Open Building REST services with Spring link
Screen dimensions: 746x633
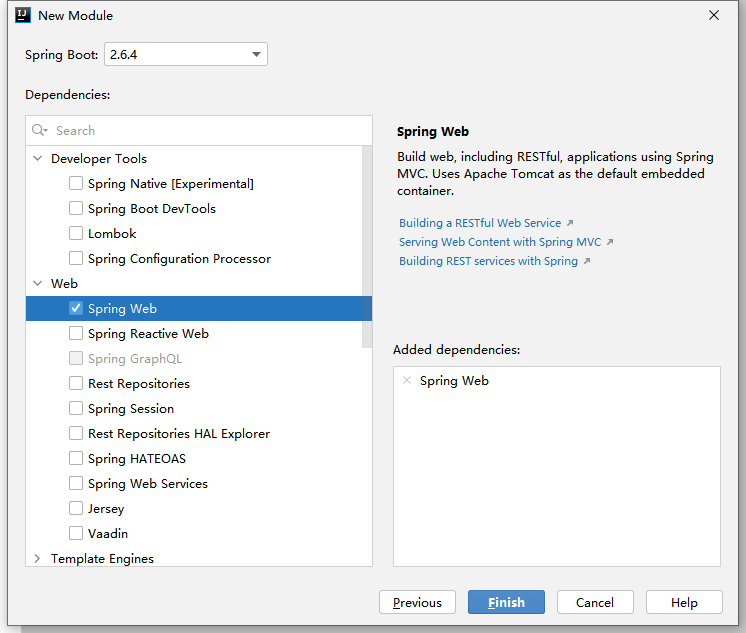tap(488, 261)
